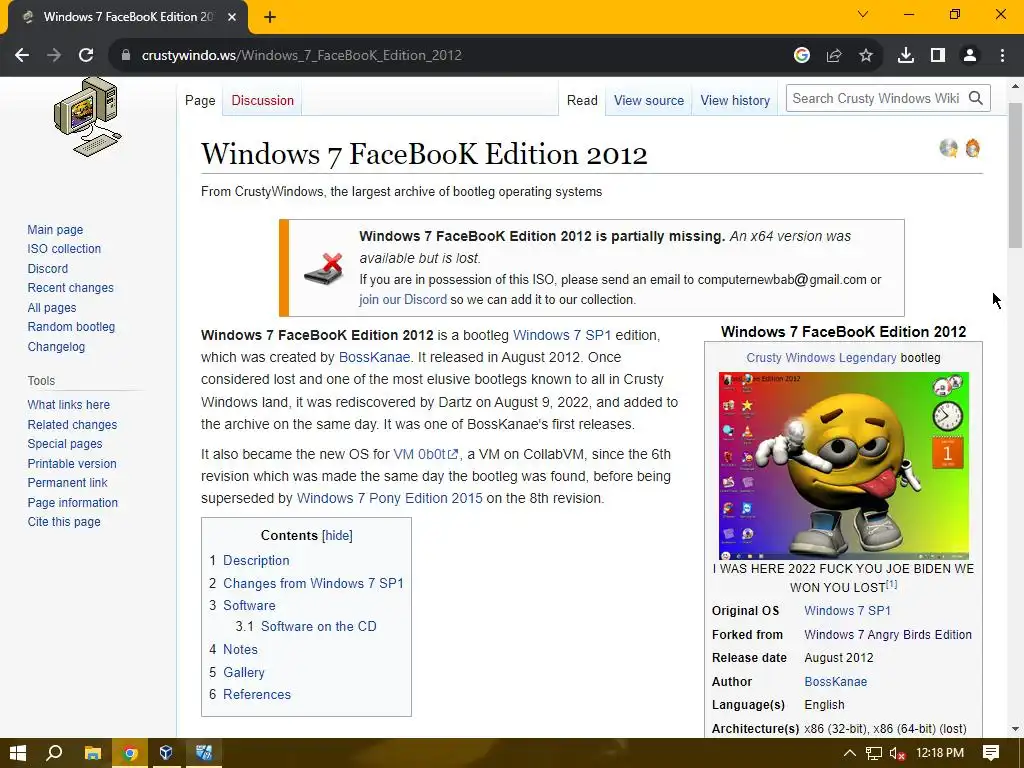Jump to Changes from Windows 7 SP1 section
The height and width of the screenshot is (768, 1024).
[313, 583]
